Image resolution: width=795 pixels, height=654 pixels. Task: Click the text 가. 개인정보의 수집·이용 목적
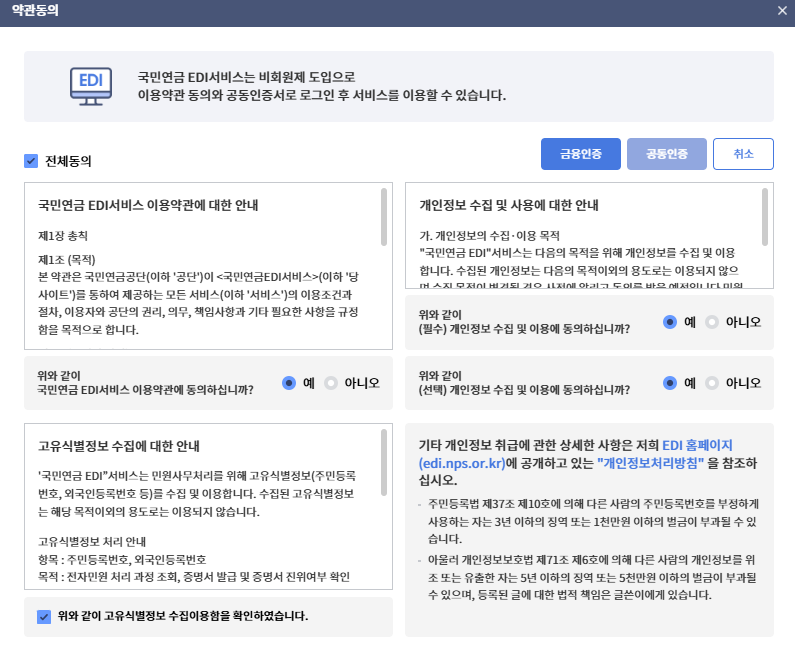489,236
